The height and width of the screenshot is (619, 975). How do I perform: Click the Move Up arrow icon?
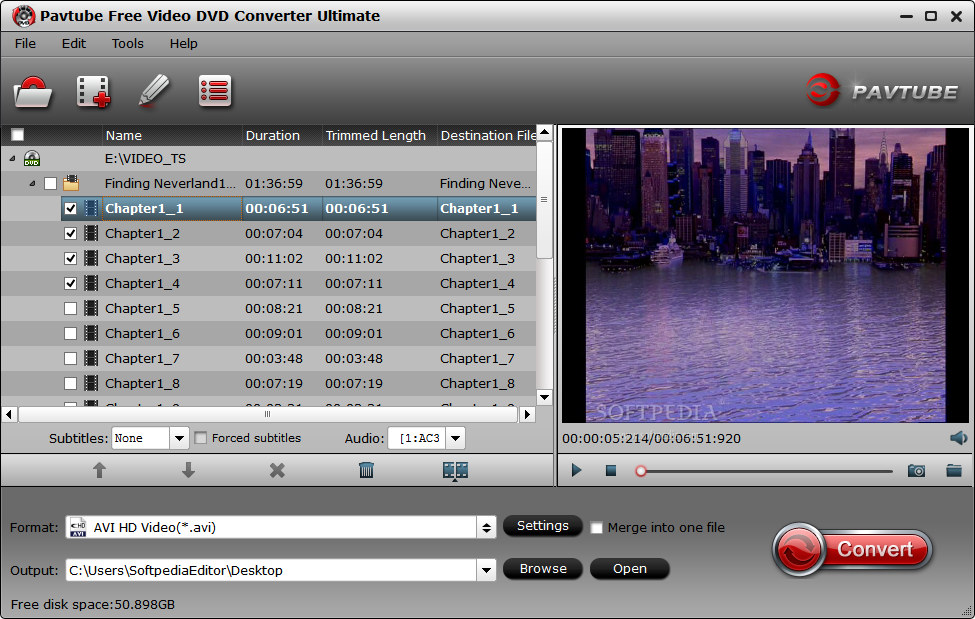99,470
